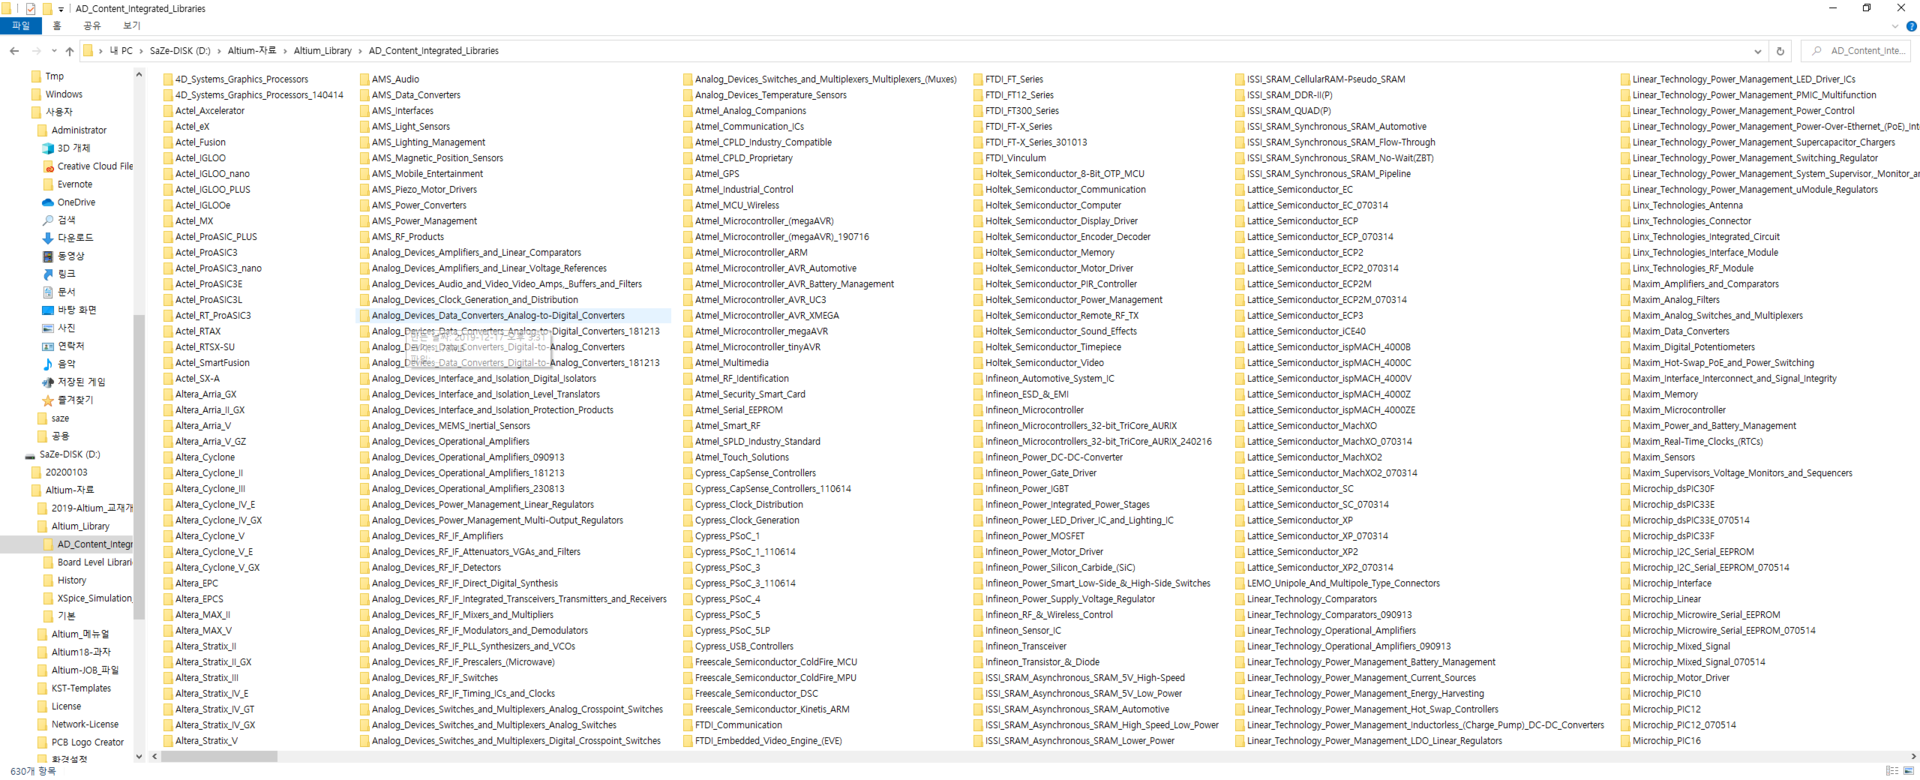This screenshot has width=1920, height=780.
Task: Switch to the details view button
Action: tap(1891, 771)
